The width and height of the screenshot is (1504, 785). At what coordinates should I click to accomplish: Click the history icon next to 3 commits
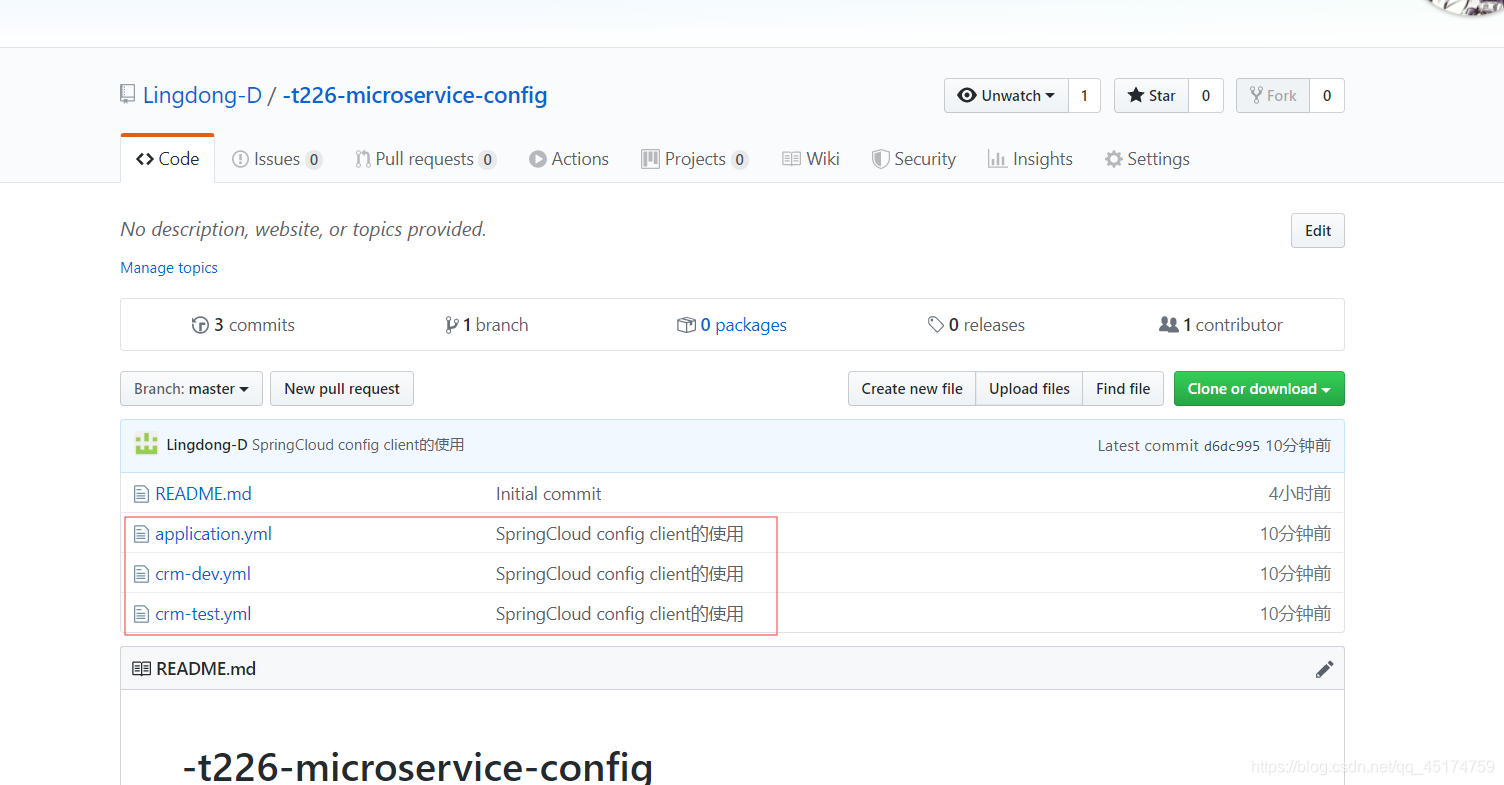(200, 325)
